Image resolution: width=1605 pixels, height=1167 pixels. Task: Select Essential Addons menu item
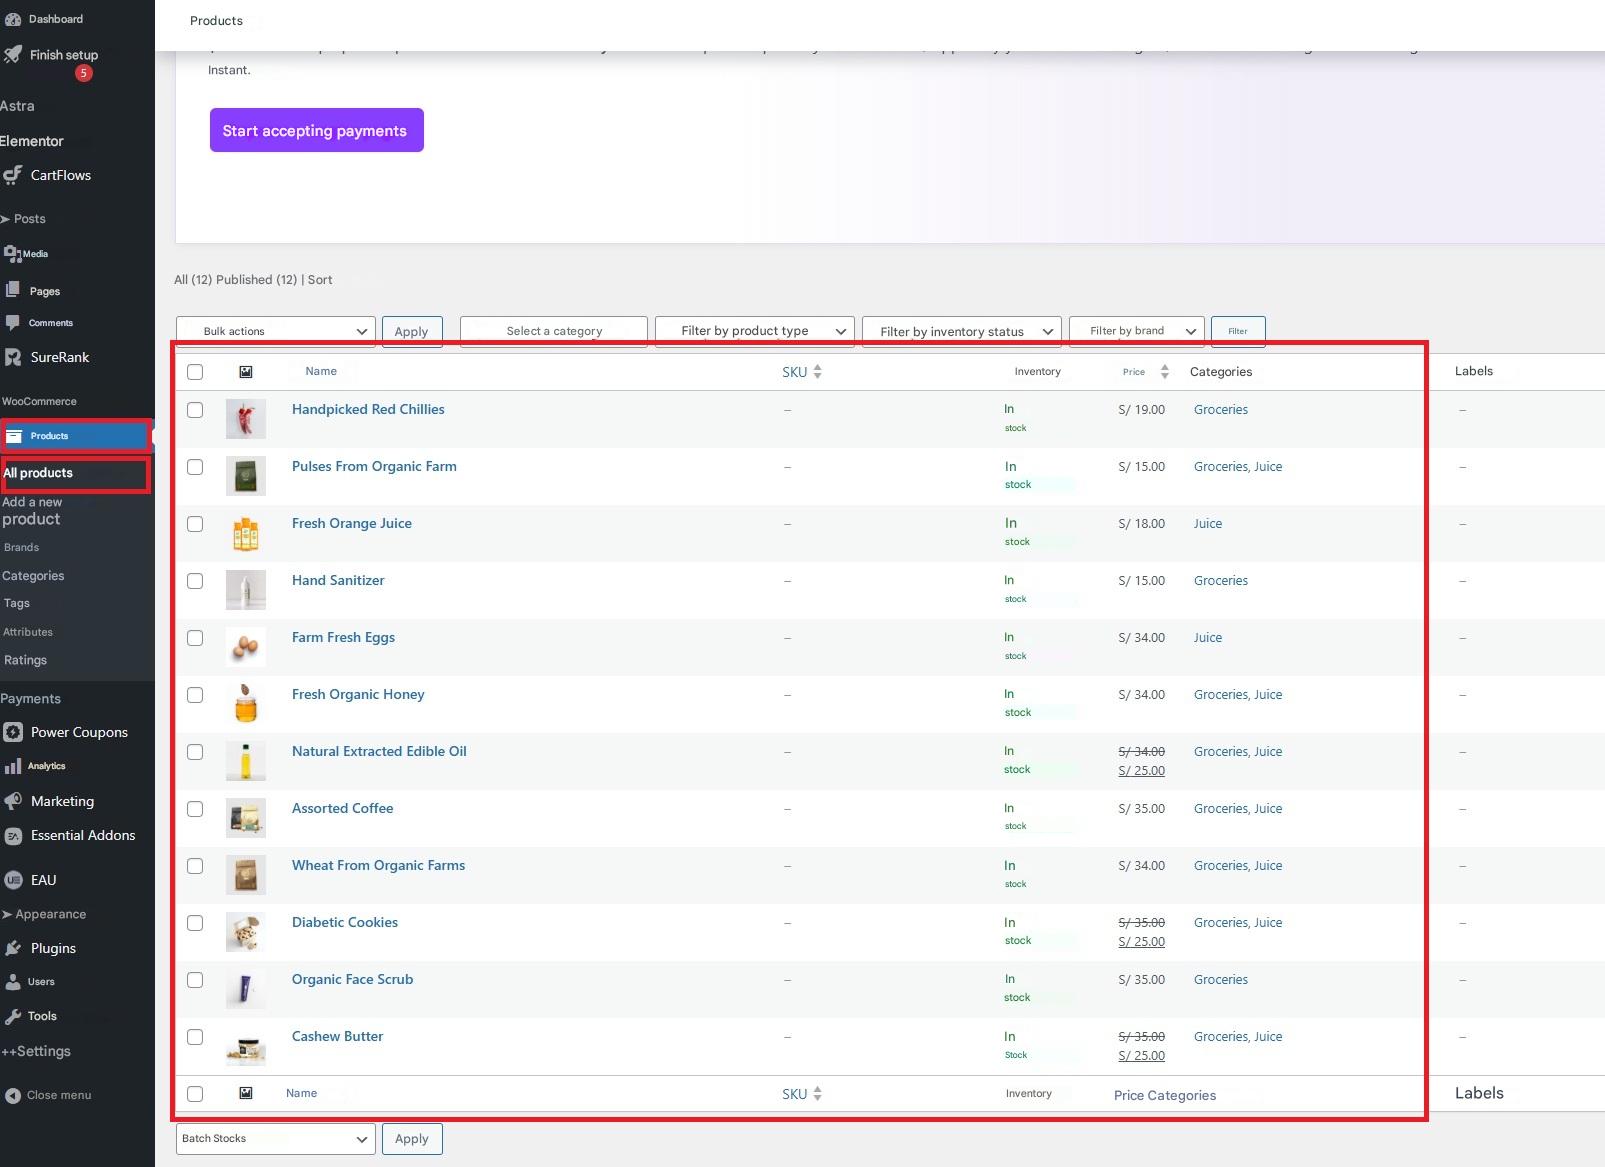pyautogui.click(x=82, y=835)
